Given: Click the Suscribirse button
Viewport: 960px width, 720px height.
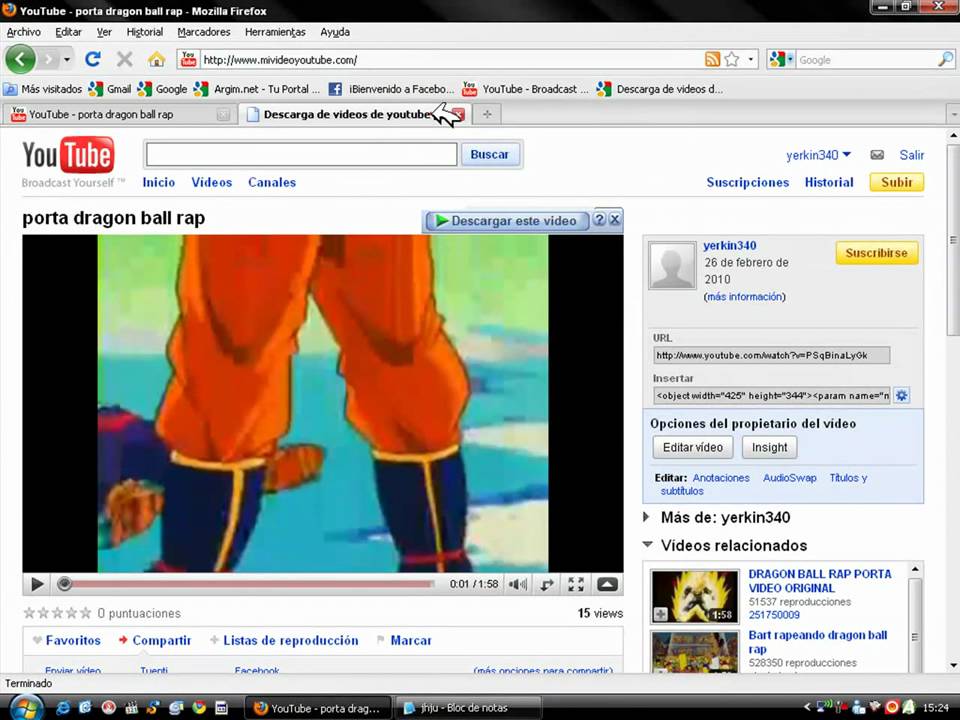Looking at the screenshot, I should (876, 253).
